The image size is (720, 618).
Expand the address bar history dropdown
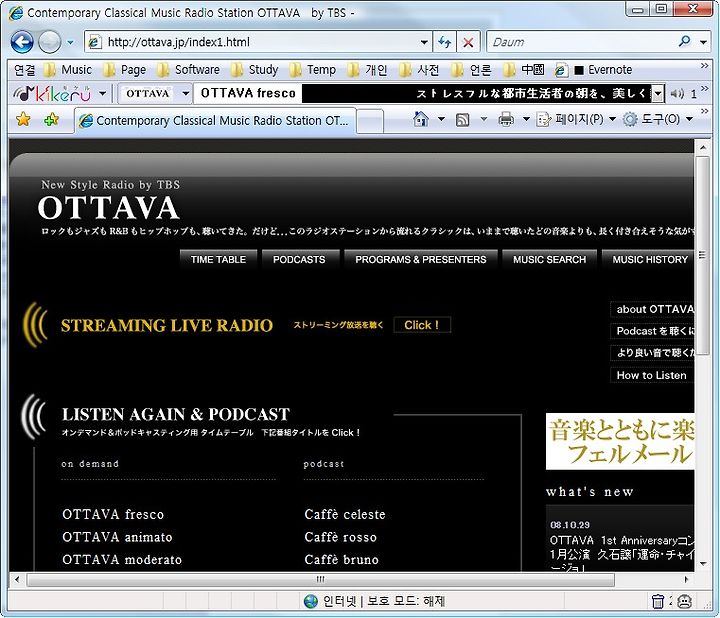pos(424,42)
